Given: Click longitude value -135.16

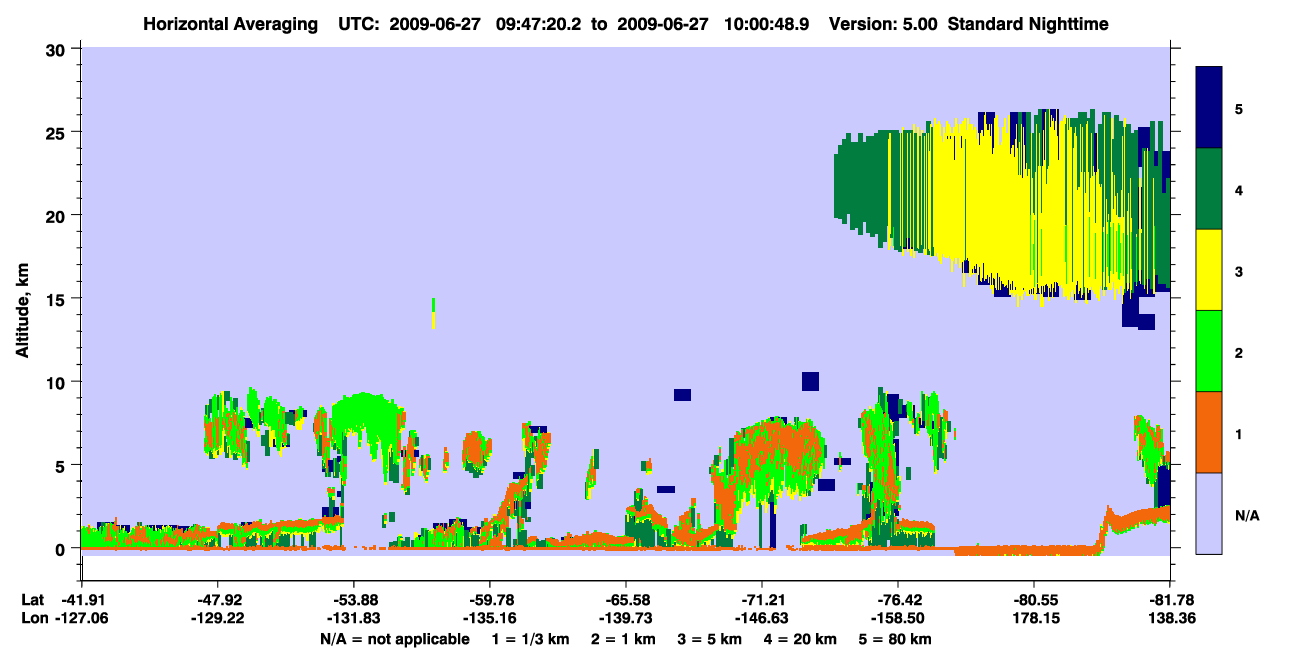Looking at the screenshot, I should (489, 618).
